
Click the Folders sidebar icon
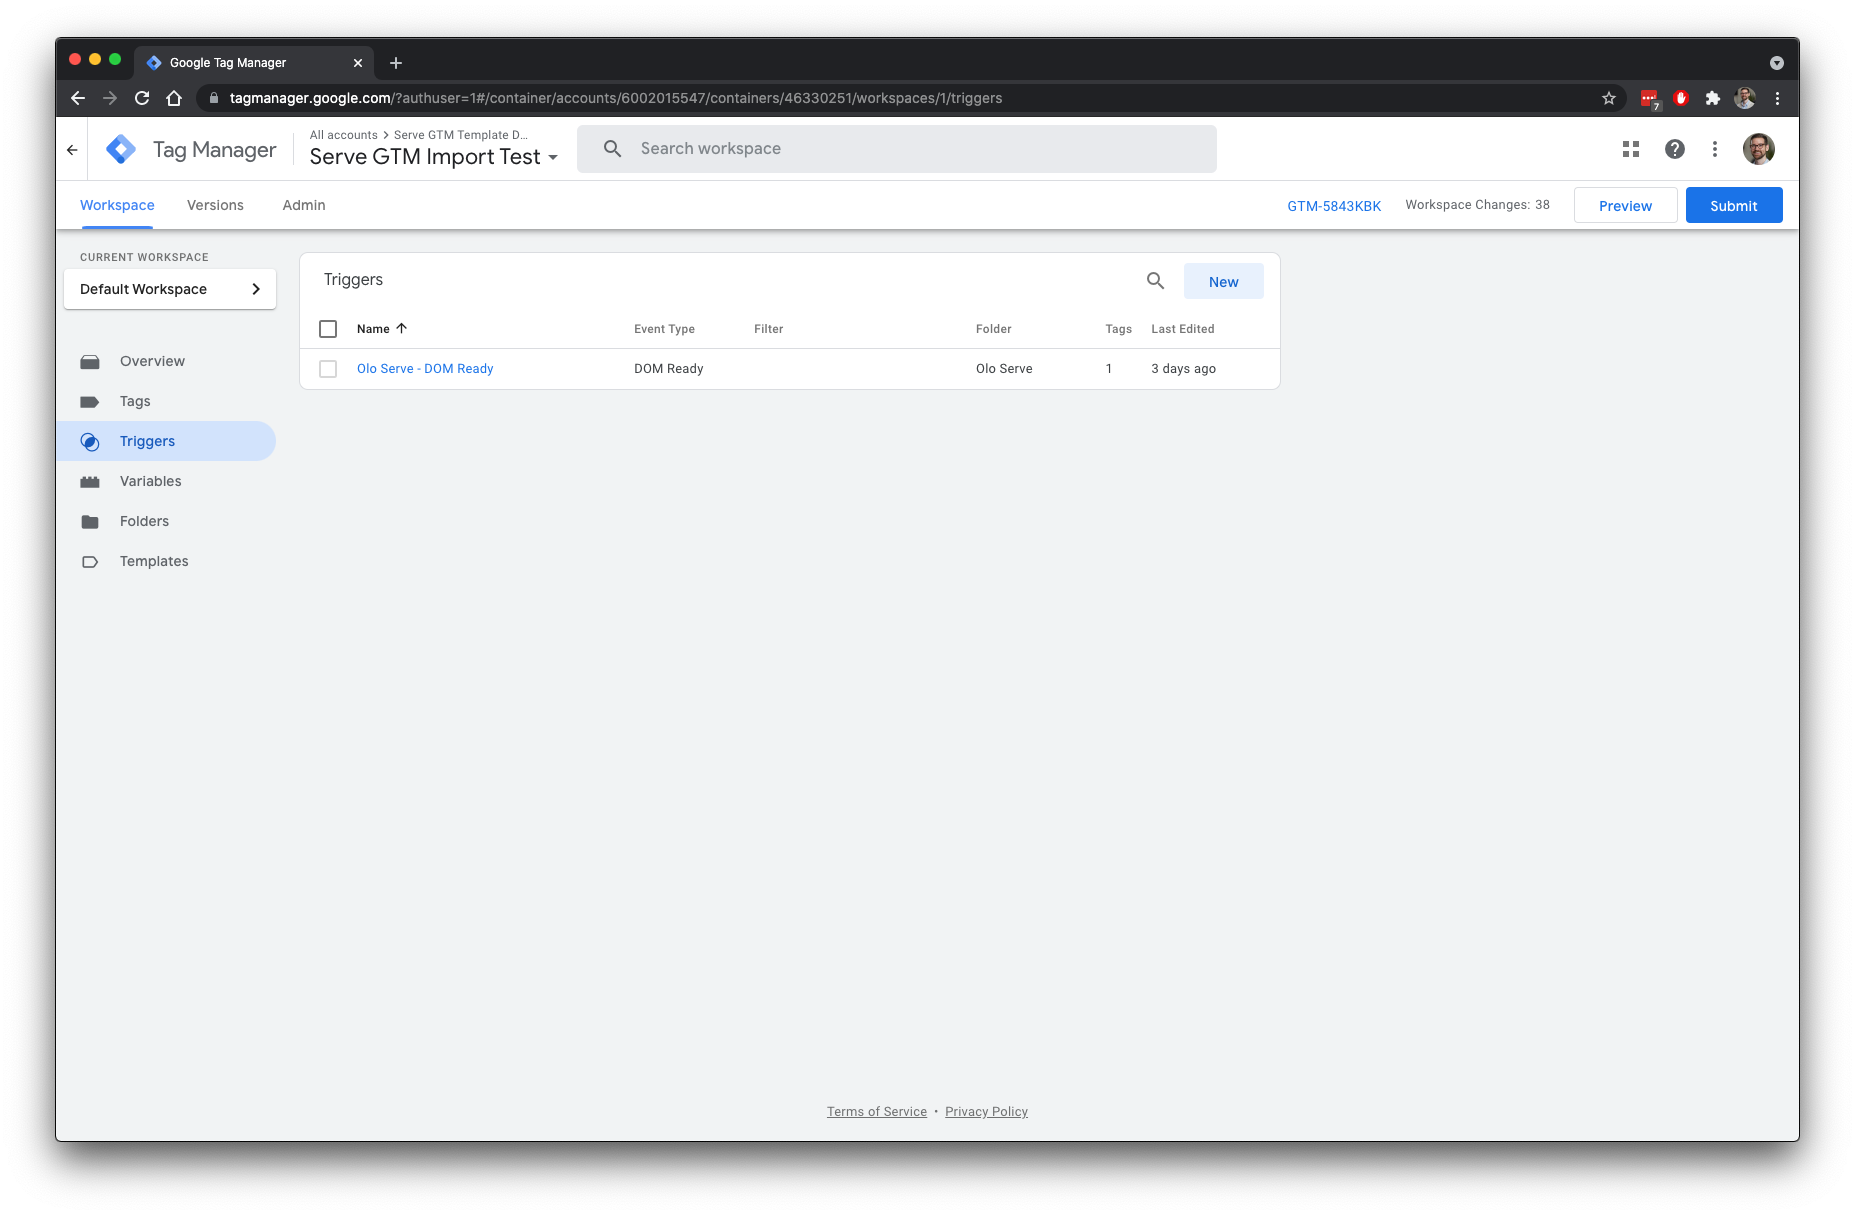[90, 522]
